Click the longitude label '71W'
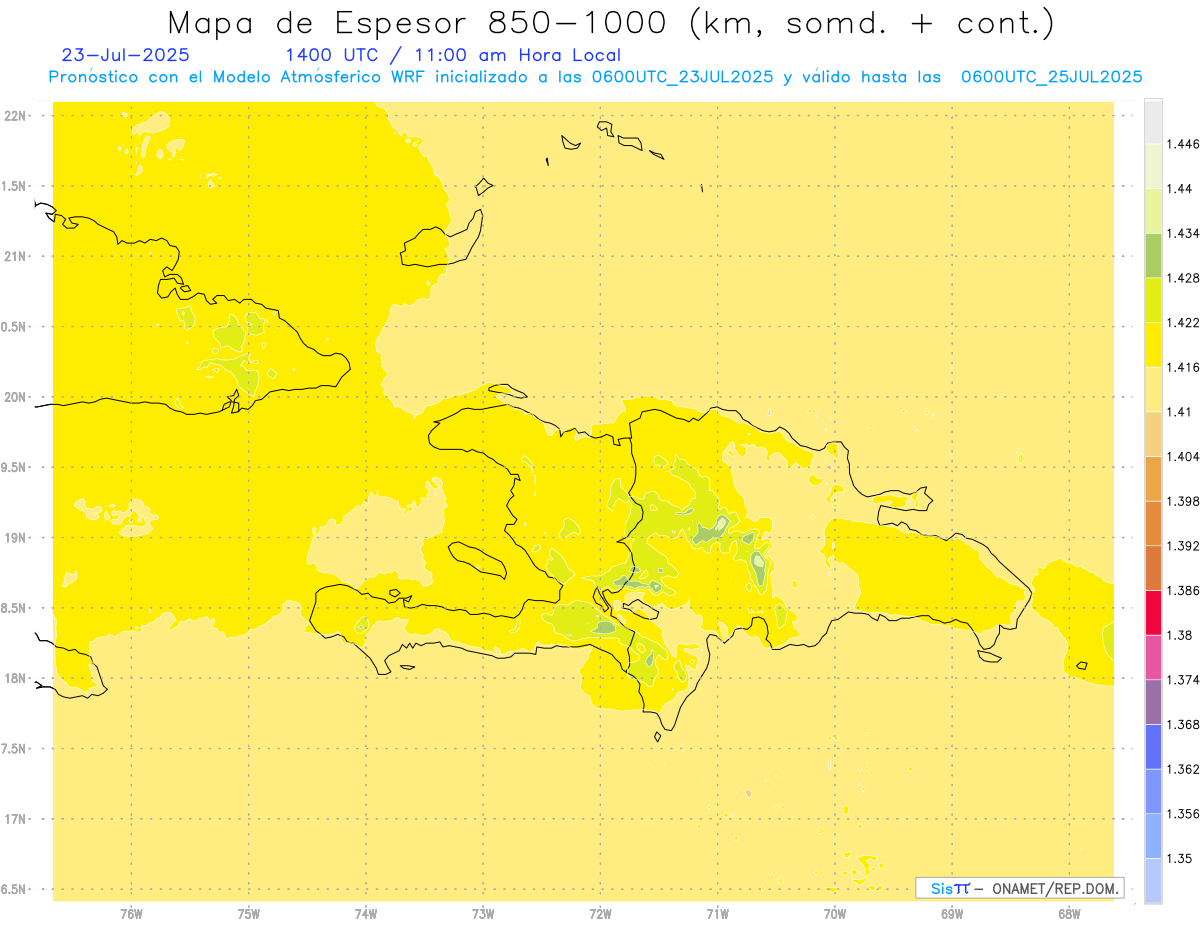 (x=718, y=914)
